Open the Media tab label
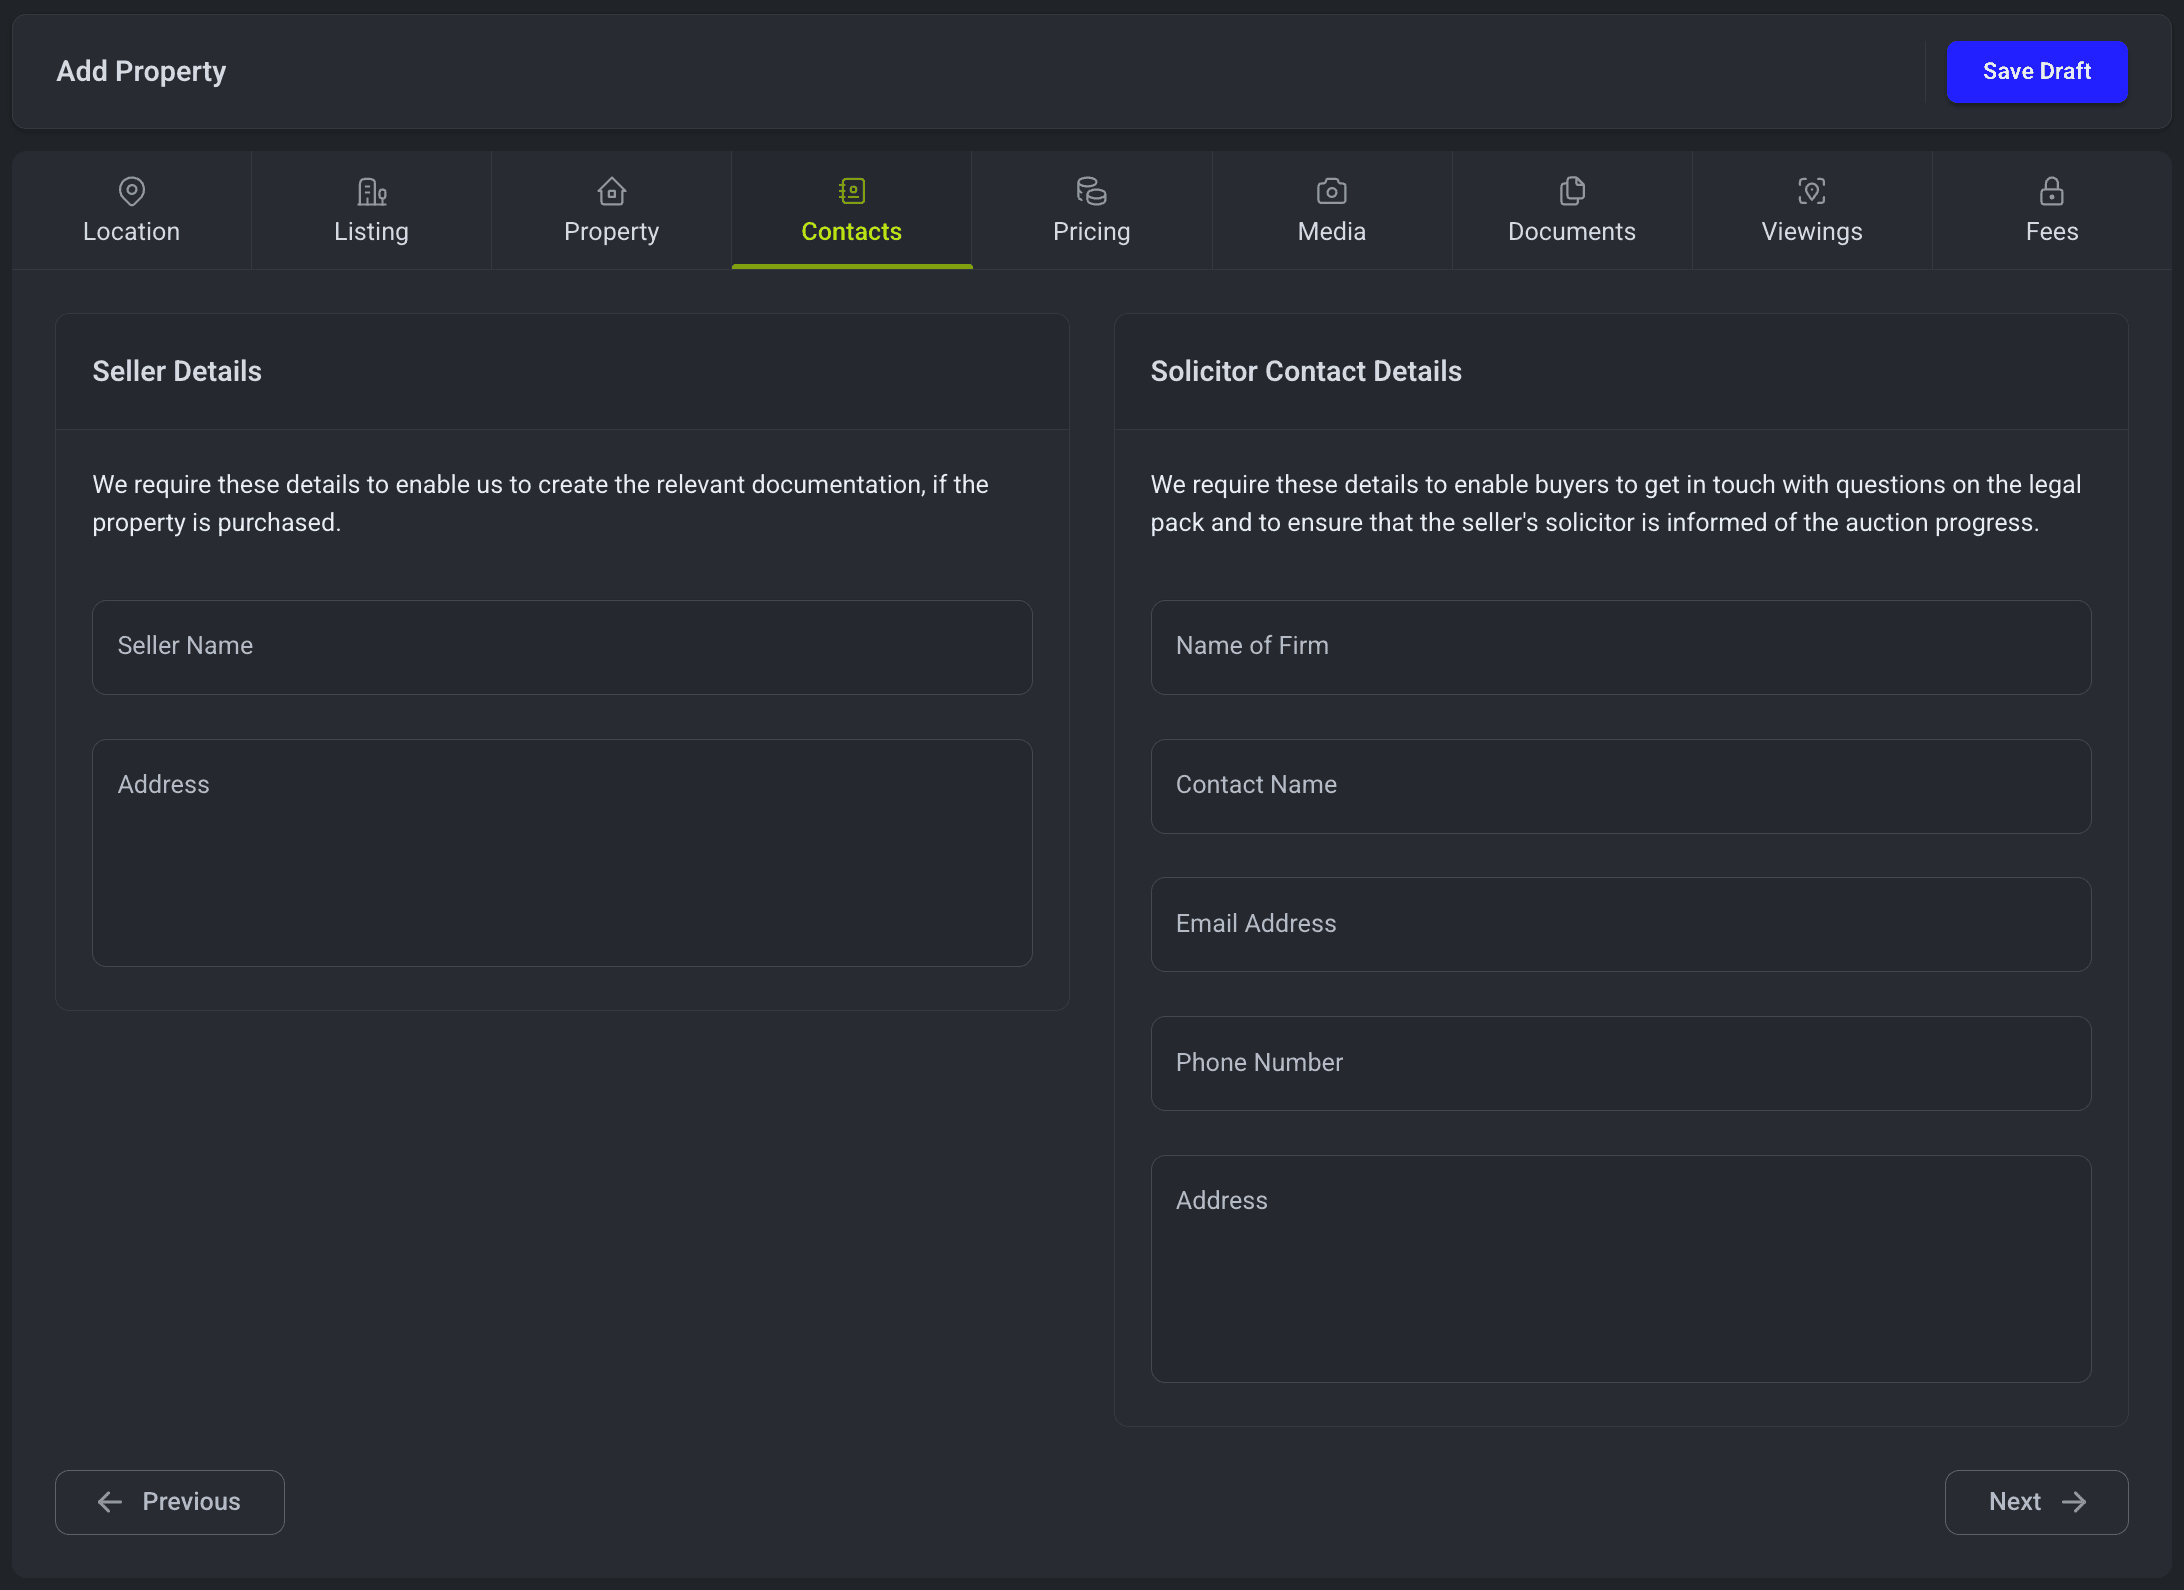The width and height of the screenshot is (2184, 1590). 1331,231
